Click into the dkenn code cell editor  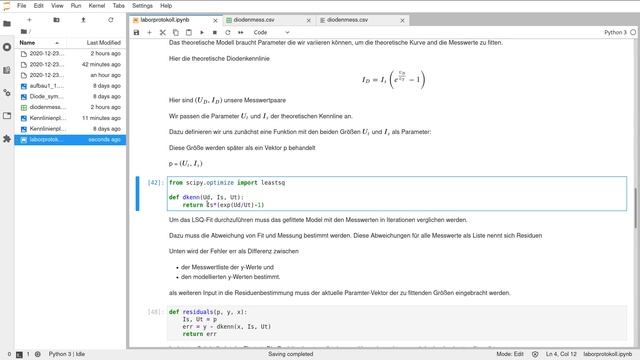click(397, 193)
